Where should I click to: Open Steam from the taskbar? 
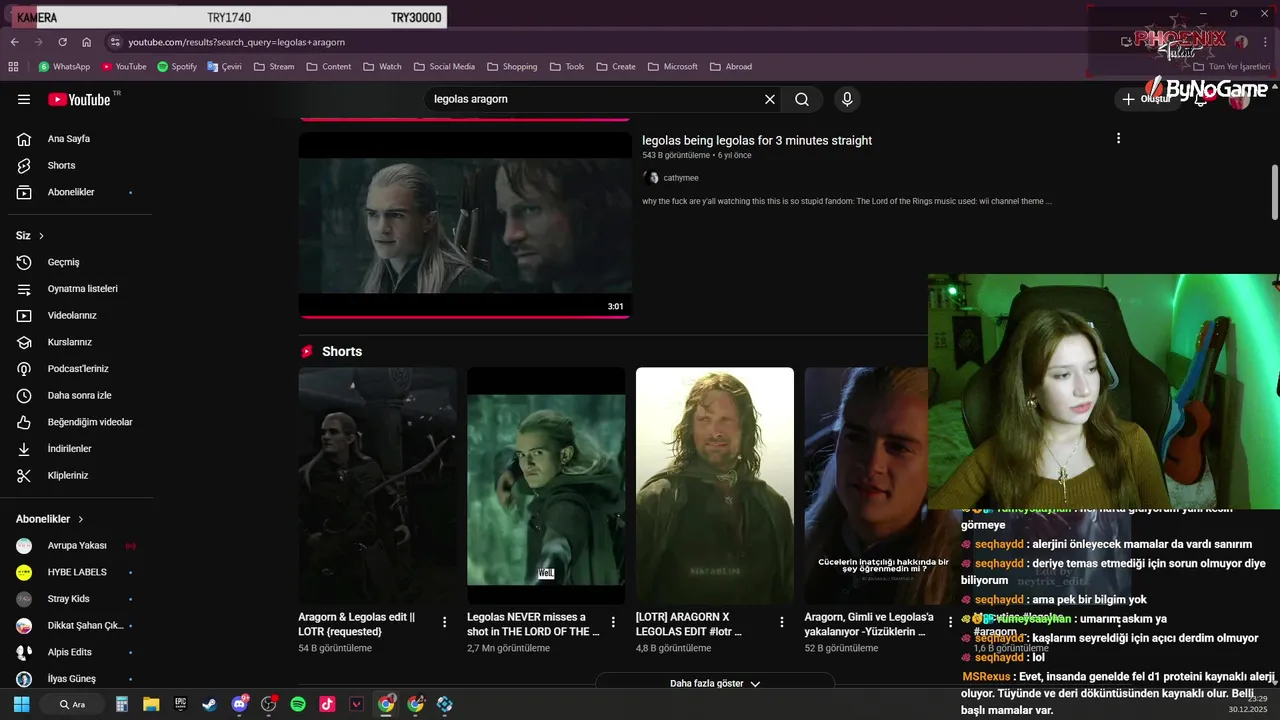pyautogui.click(x=210, y=704)
